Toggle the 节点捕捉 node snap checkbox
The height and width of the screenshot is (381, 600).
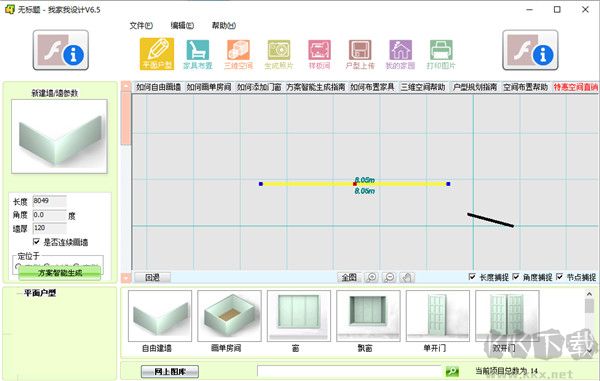[x=559, y=277]
